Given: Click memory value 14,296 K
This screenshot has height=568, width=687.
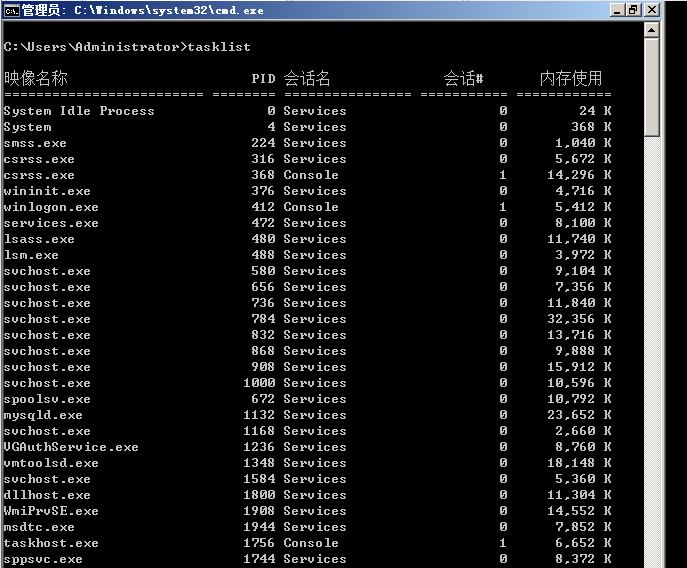Looking at the screenshot, I should point(579,175).
